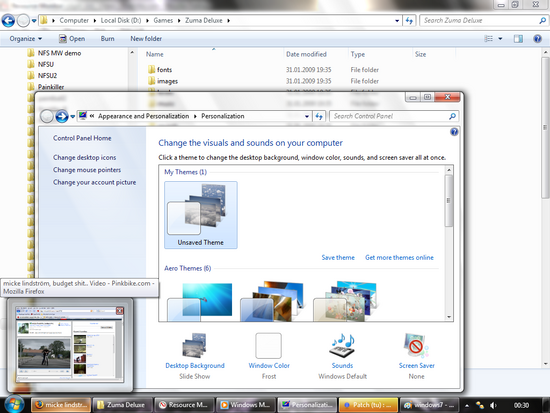The width and height of the screenshot is (550, 413).
Task: Click Change your account picture link
Action: (x=94, y=182)
